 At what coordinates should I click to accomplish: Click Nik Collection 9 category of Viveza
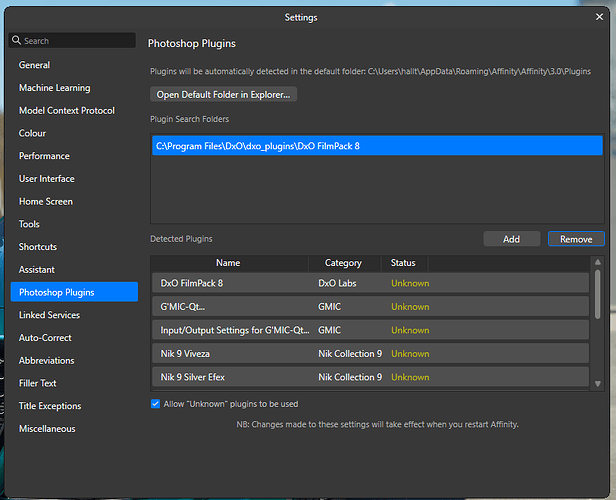pos(350,353)
